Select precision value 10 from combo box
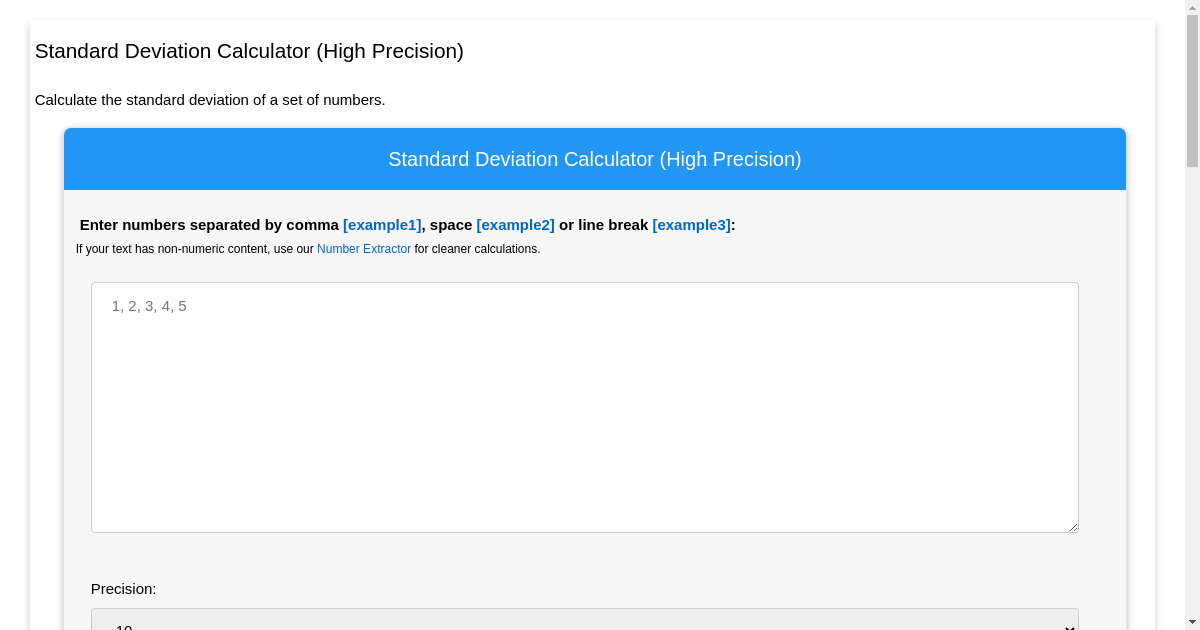 click(x=584, y=625)
